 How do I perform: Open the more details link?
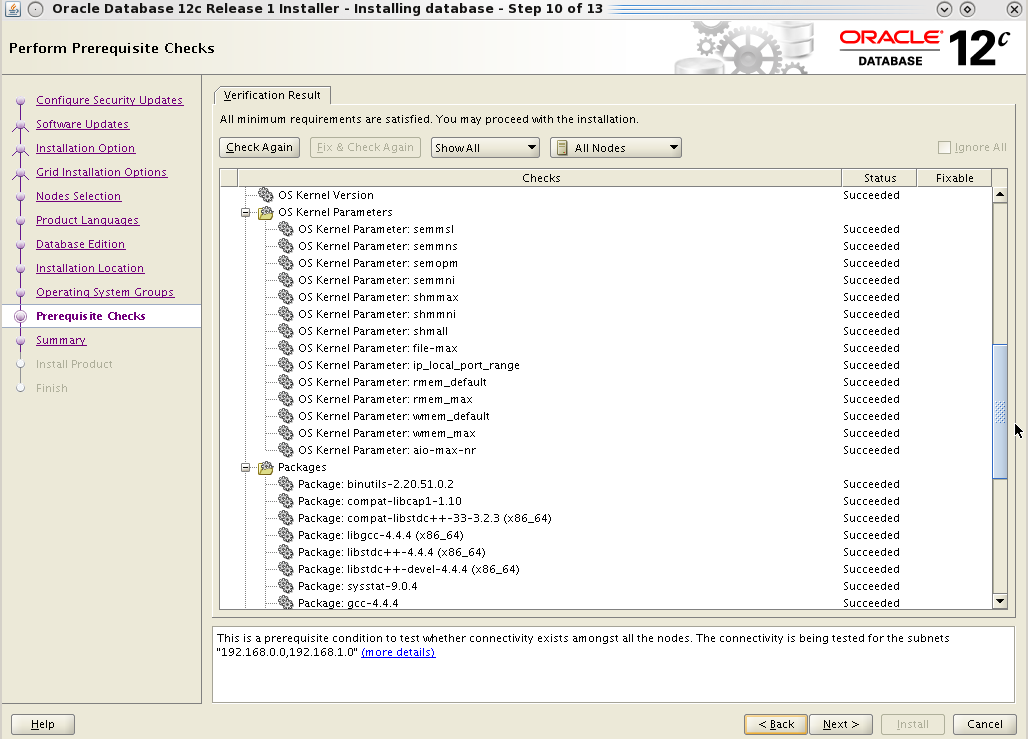398,652
